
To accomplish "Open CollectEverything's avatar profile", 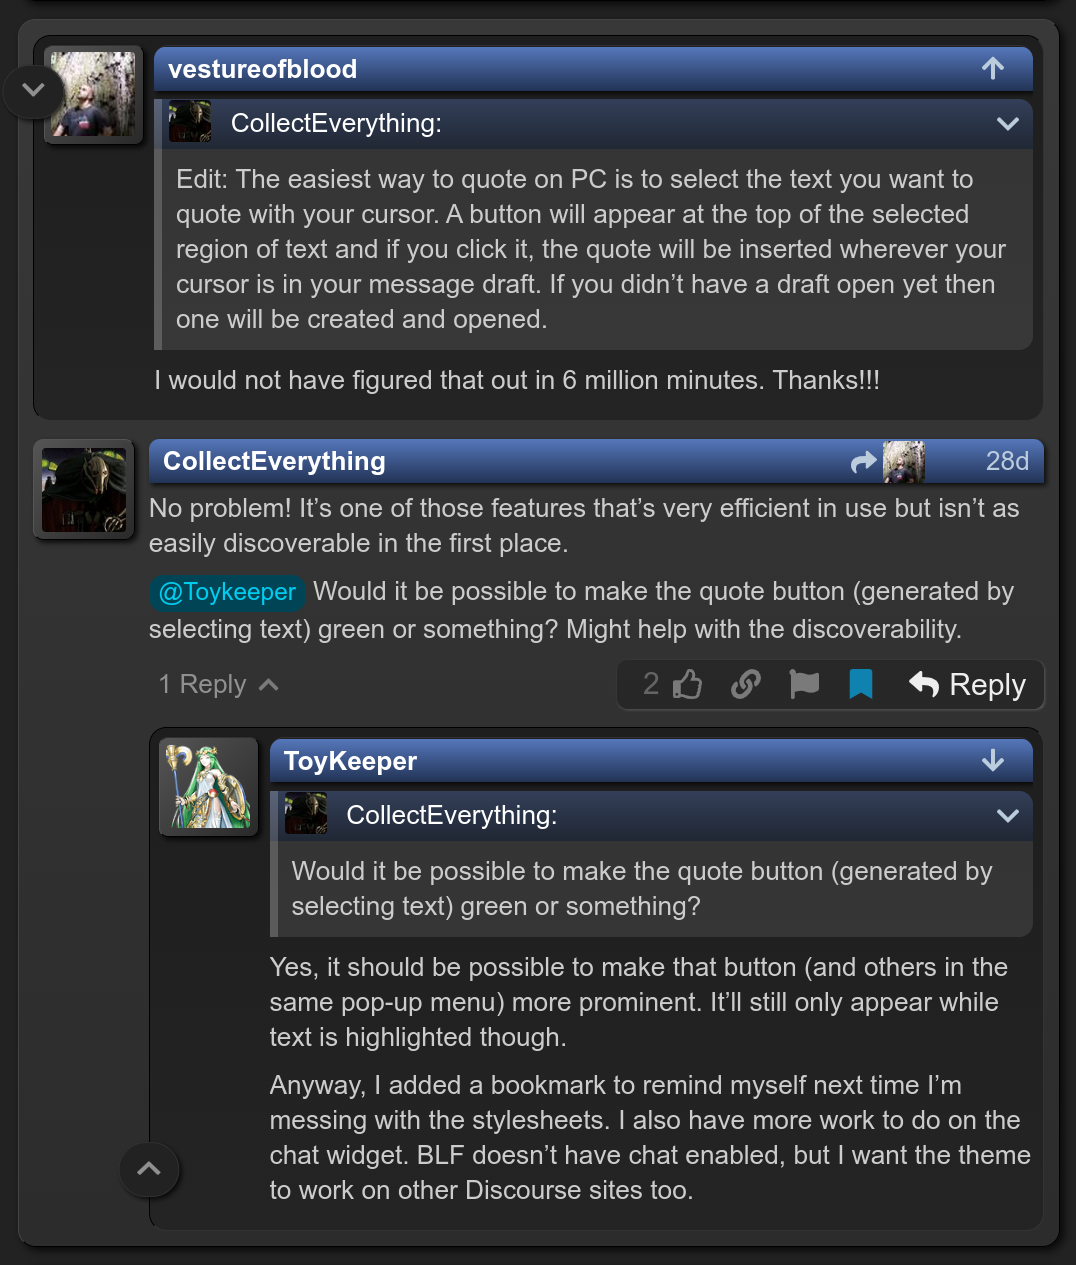I will tap(84, 489).
